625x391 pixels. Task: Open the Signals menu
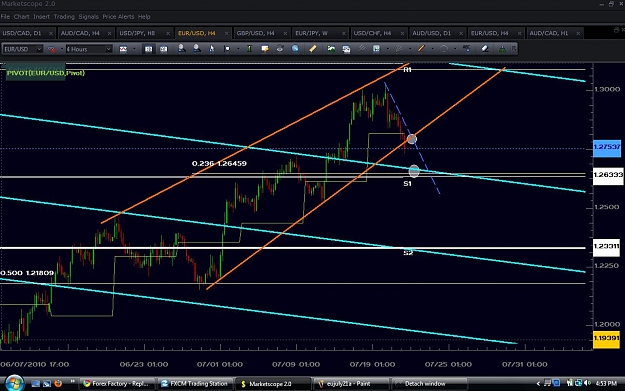pyautogui.click(x=88, y=17)
